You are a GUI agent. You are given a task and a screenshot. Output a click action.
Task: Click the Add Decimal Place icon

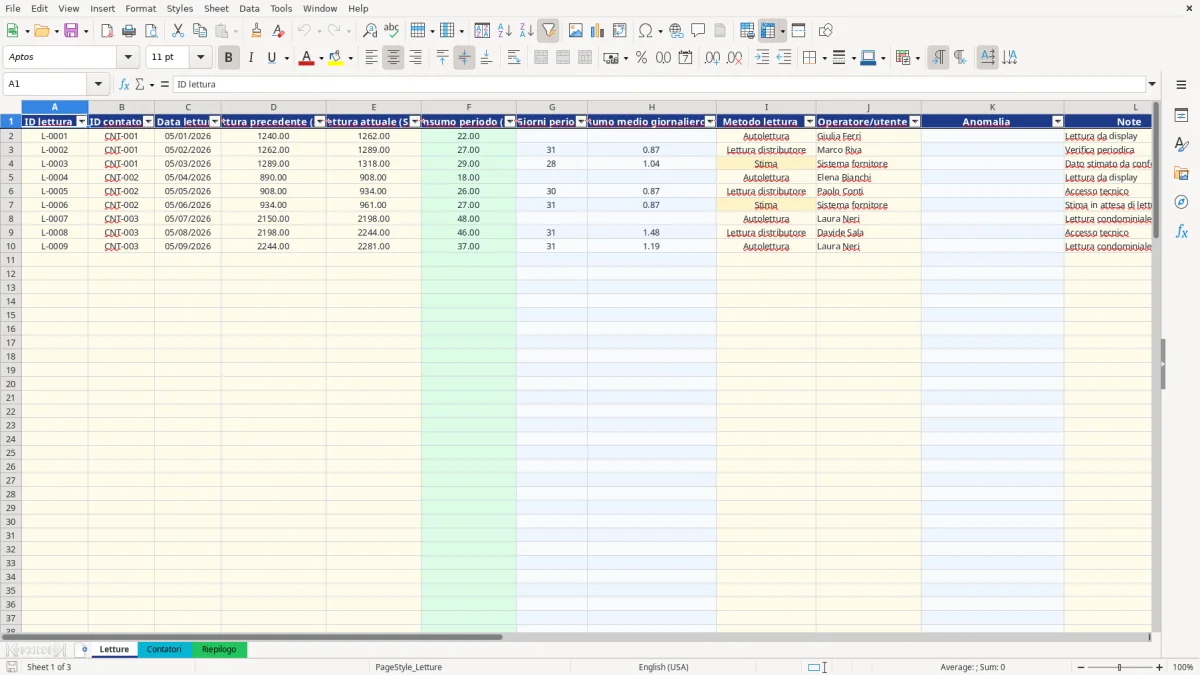[x=712, y=58]
